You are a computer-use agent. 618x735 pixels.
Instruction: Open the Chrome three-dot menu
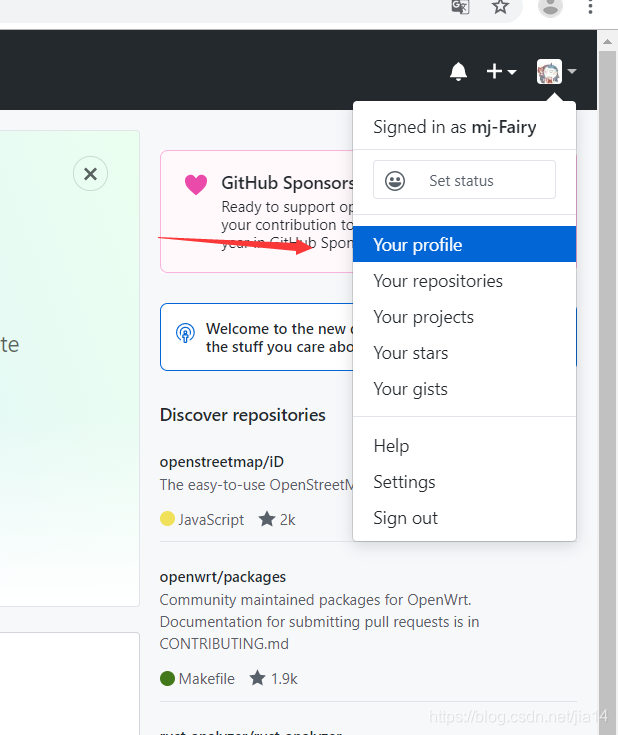click(x=590, y=7)
